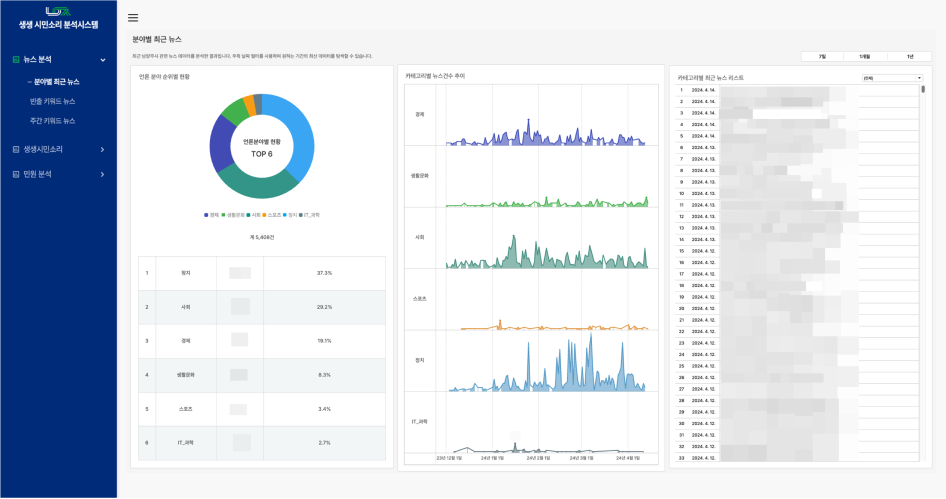Click the 37.3% table cell
Image resolution: width=946 pixels, height=499 pixels.
coord(325,273)
